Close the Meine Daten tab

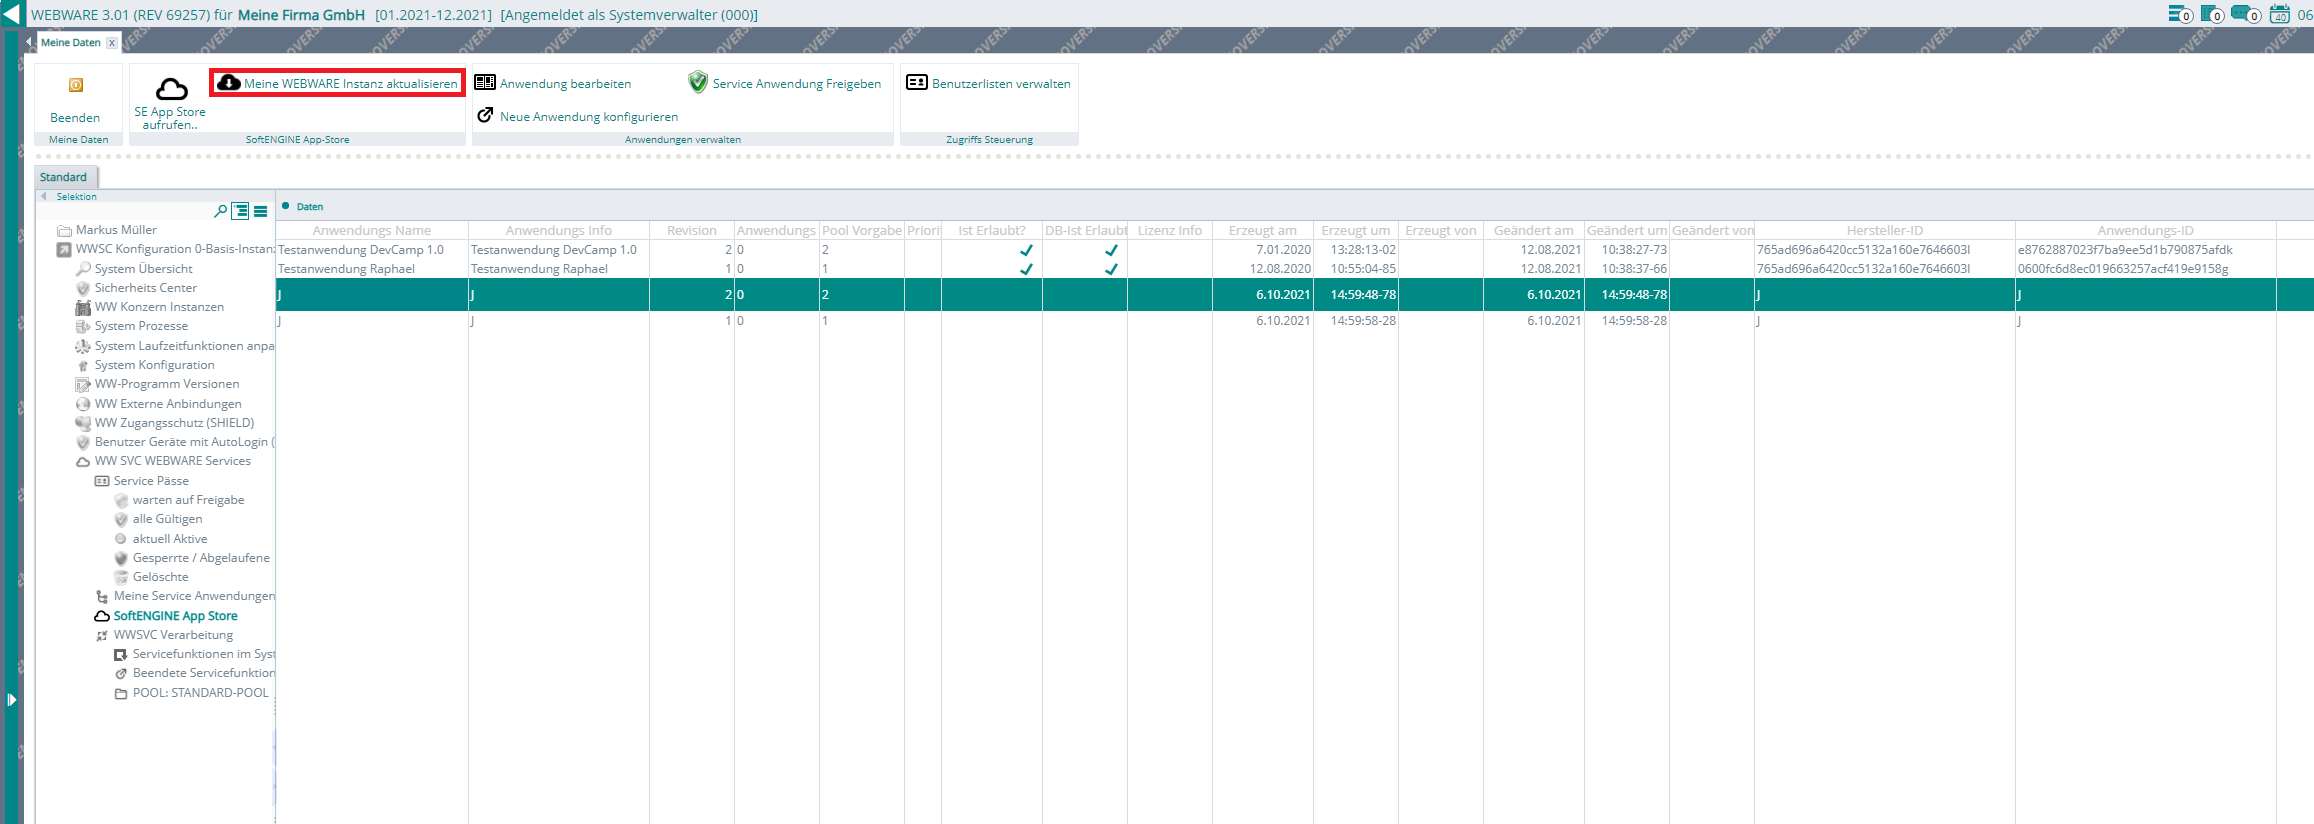pos(112,43)
